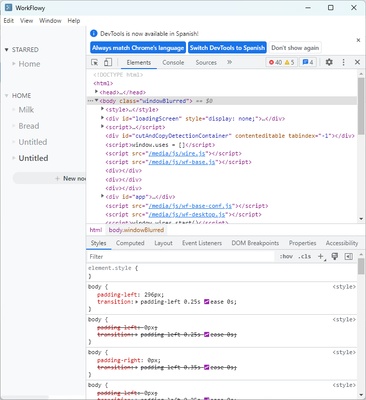This screenshot has height=400, width=366.
Task: Switch to the Elements tab
Action: (139, 62)
